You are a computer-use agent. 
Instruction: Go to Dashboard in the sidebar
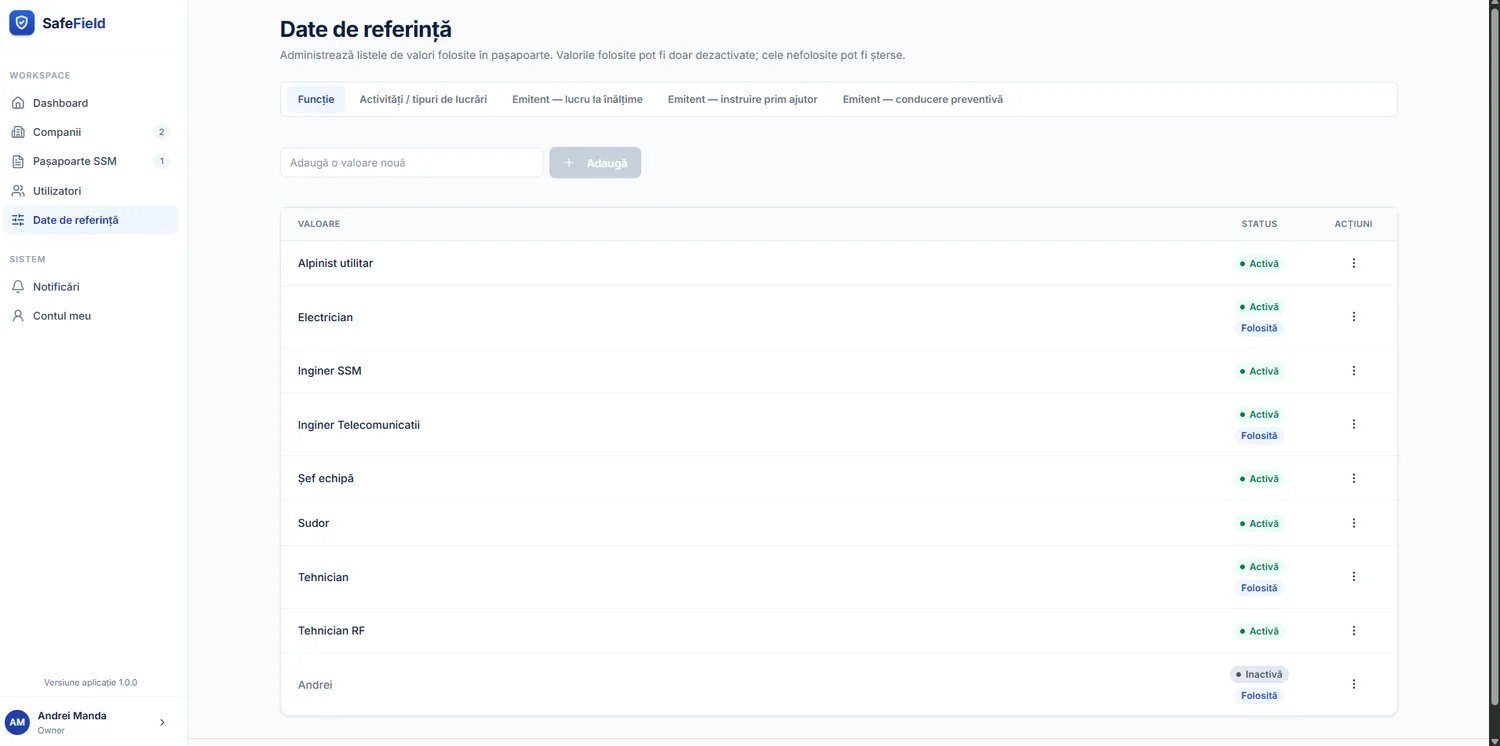point(90,103)
